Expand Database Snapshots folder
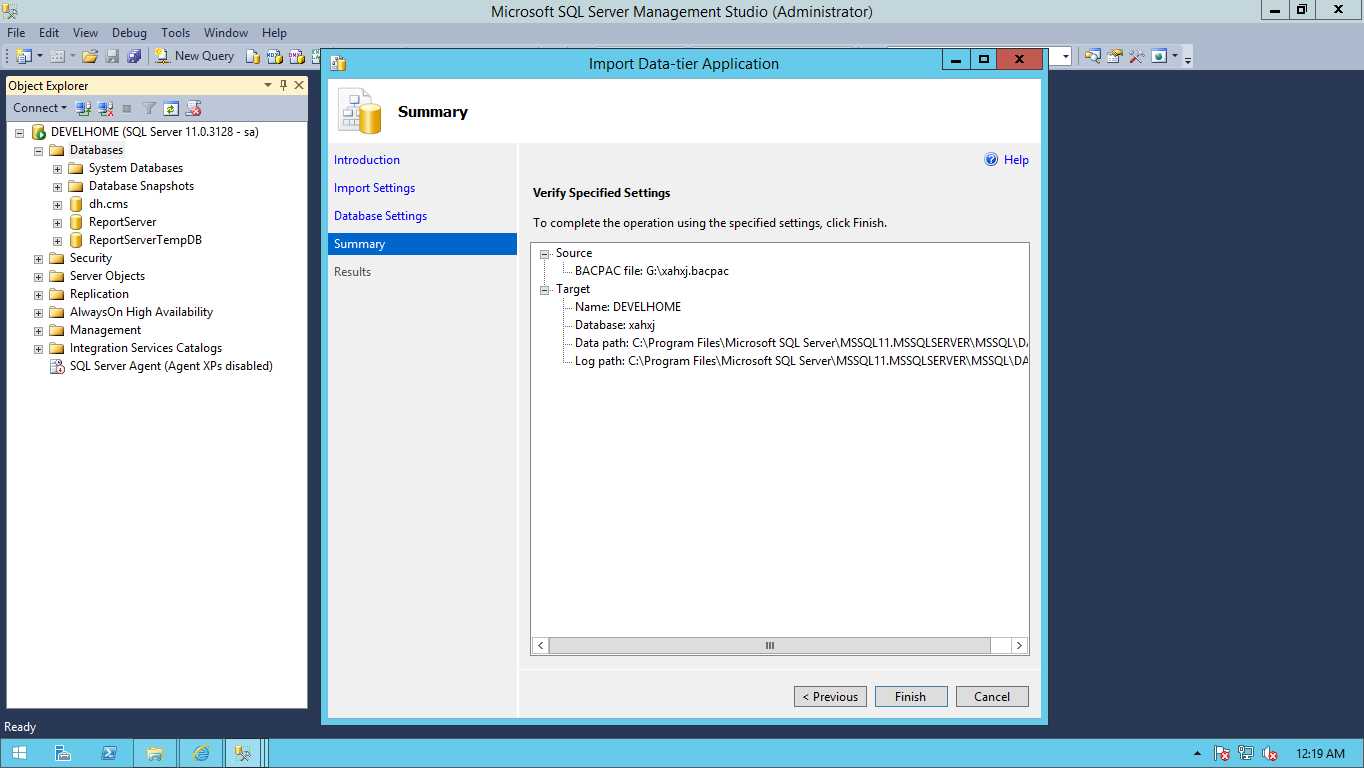 (57, 186)
